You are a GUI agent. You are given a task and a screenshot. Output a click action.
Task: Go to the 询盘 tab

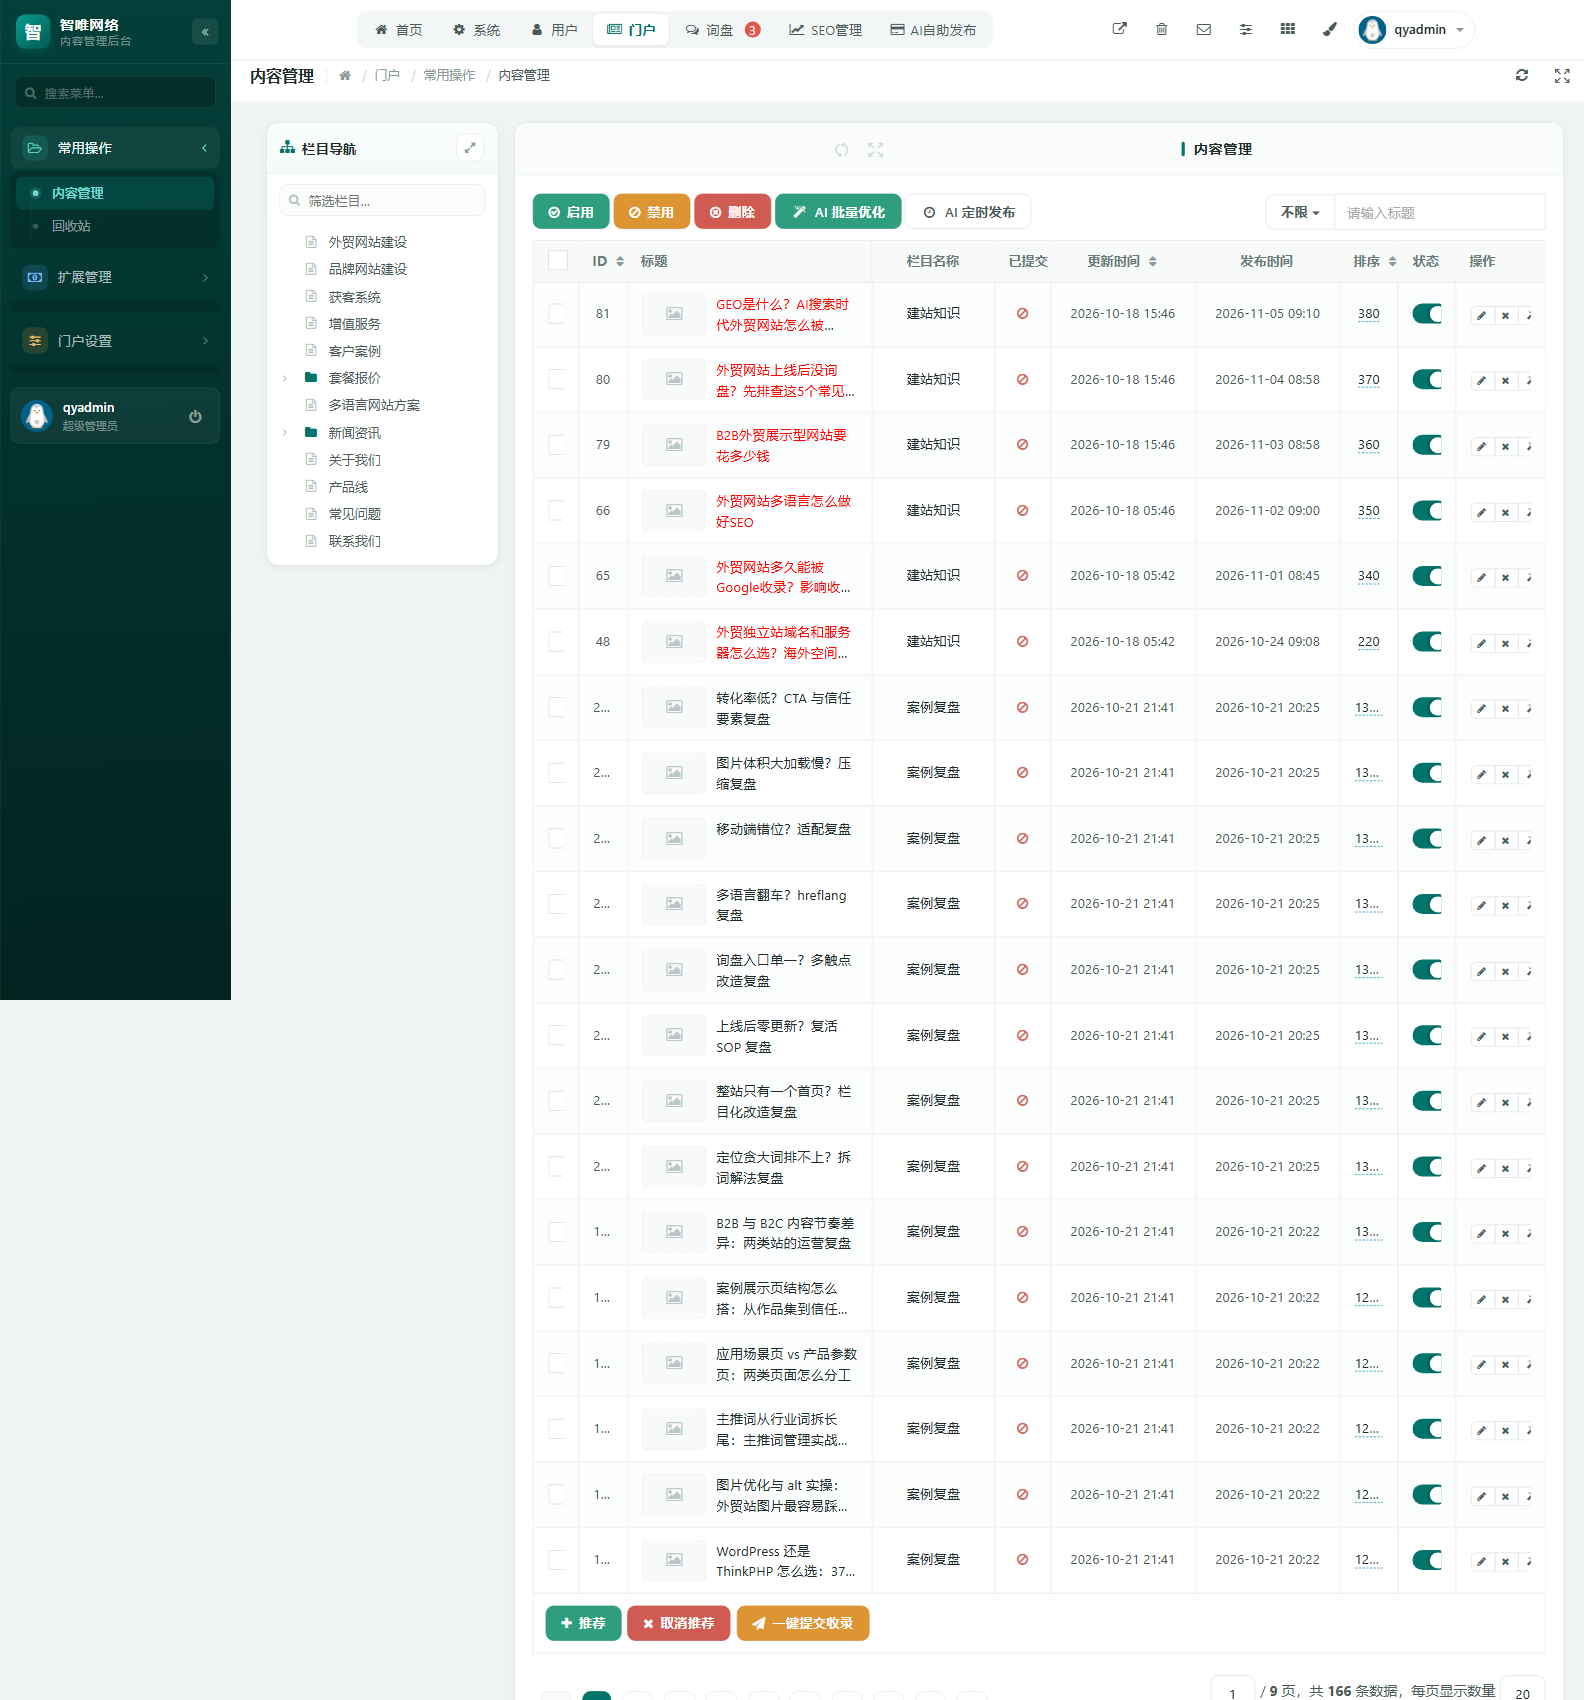(x=722, y=30)
